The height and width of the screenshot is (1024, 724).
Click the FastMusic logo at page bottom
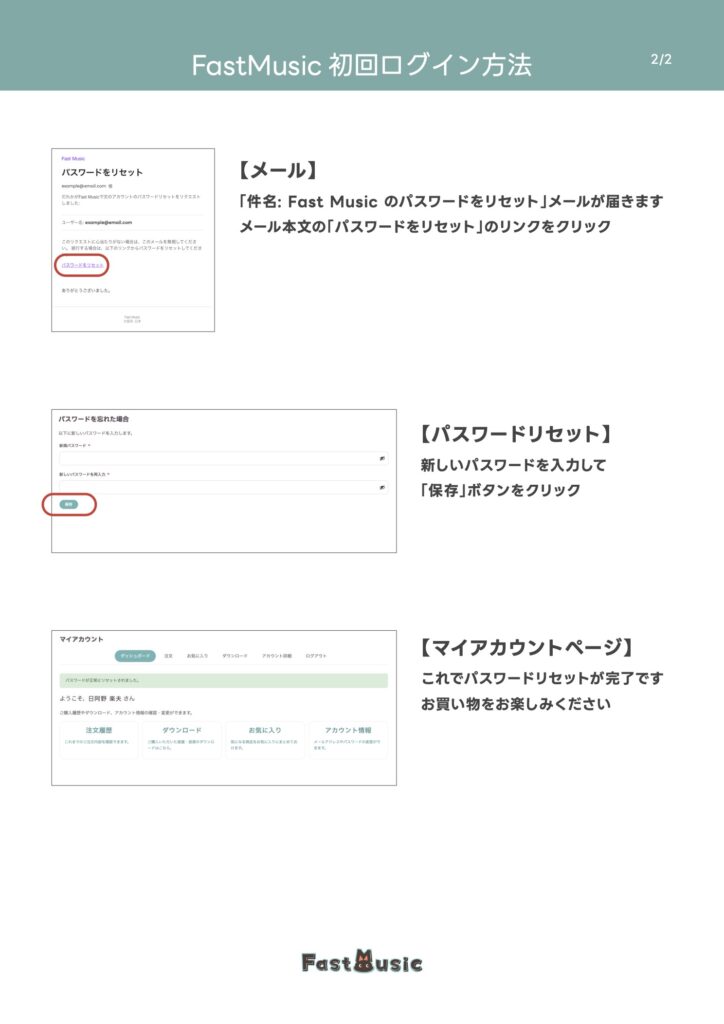(x=362, y=962)
